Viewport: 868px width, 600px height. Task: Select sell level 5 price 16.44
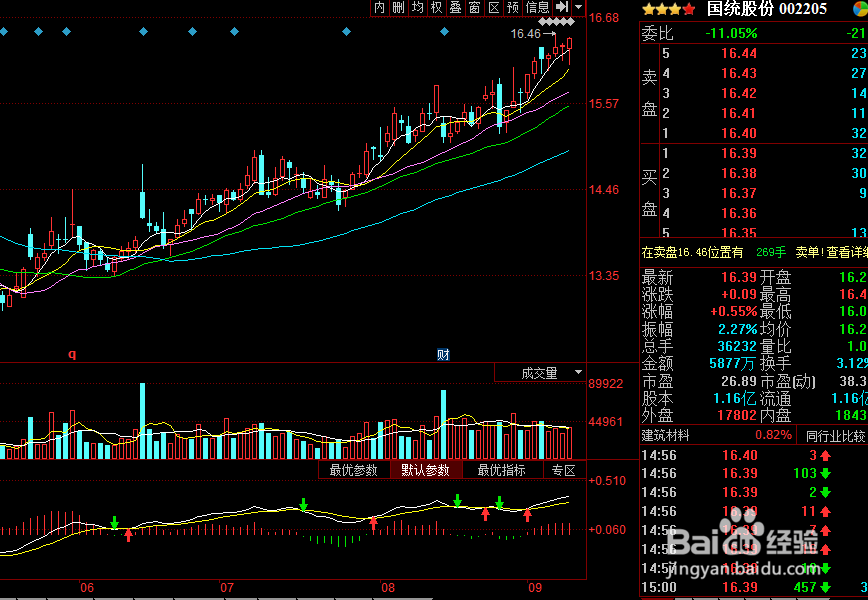[738, 54]
